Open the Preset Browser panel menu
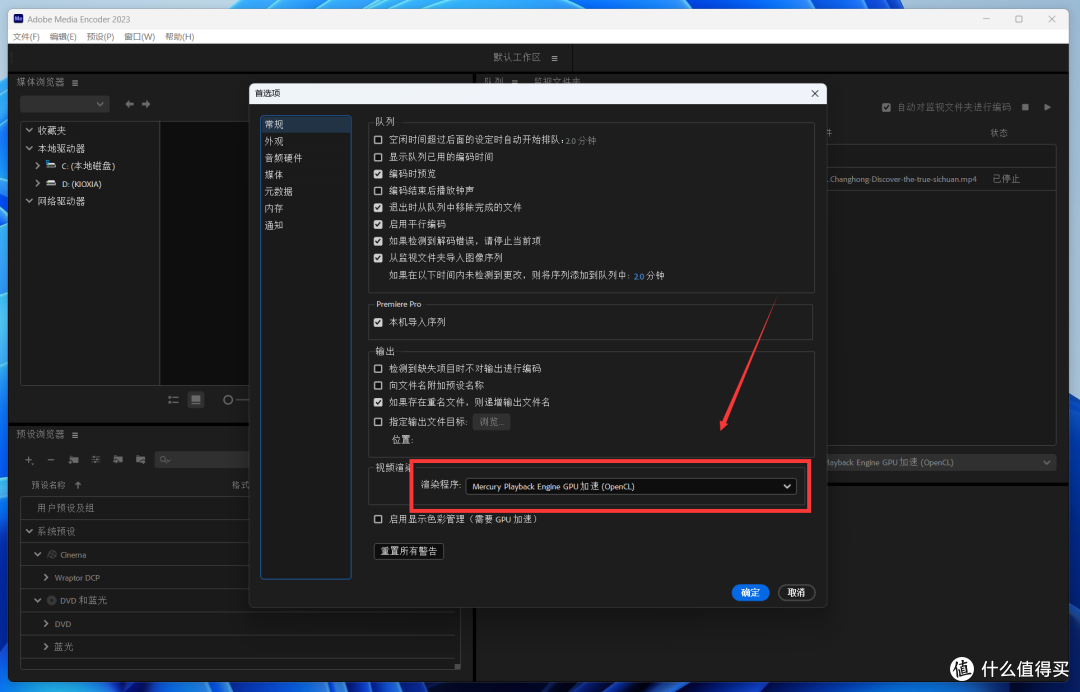The width and height of the screenshot is (1080, 692). pyautogui.click(x=75, y=435)
